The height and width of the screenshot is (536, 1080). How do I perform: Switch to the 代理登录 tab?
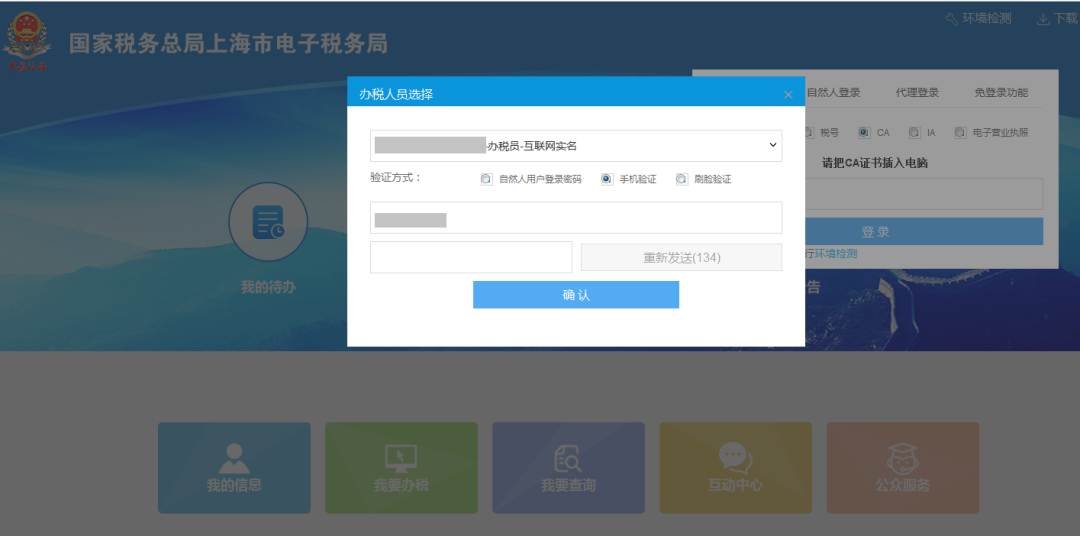pos(917,93)
